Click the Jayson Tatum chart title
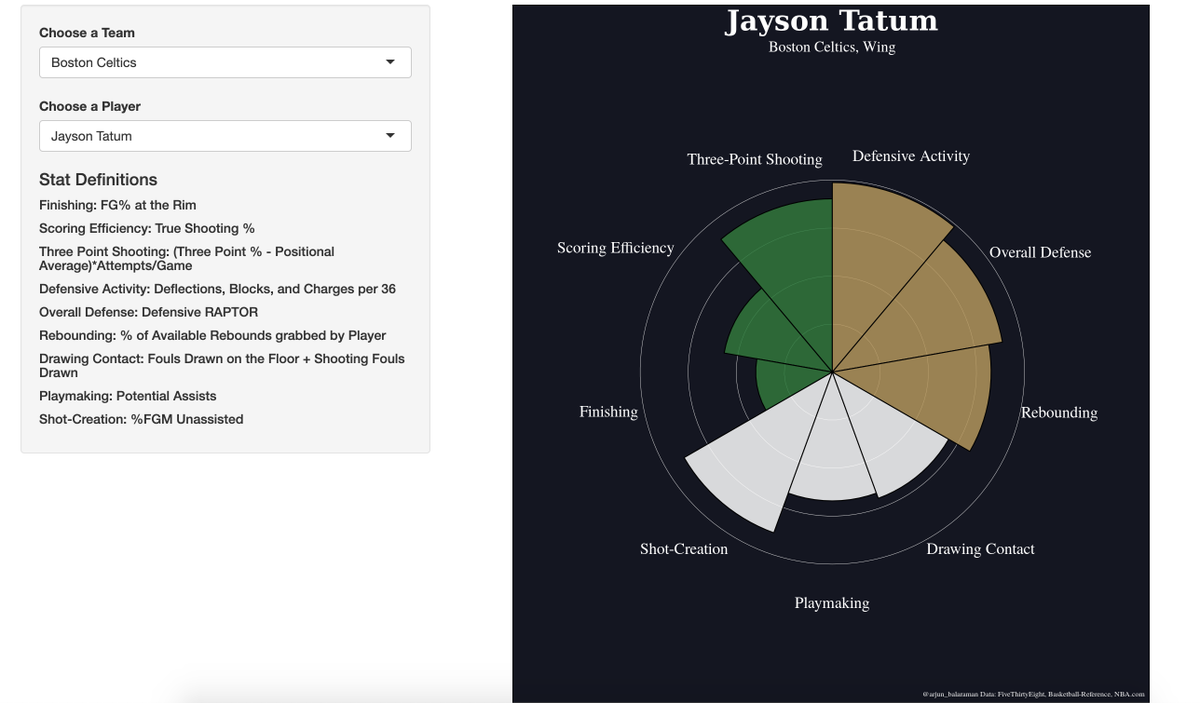The image size is (1200, 703). point(831,21)
